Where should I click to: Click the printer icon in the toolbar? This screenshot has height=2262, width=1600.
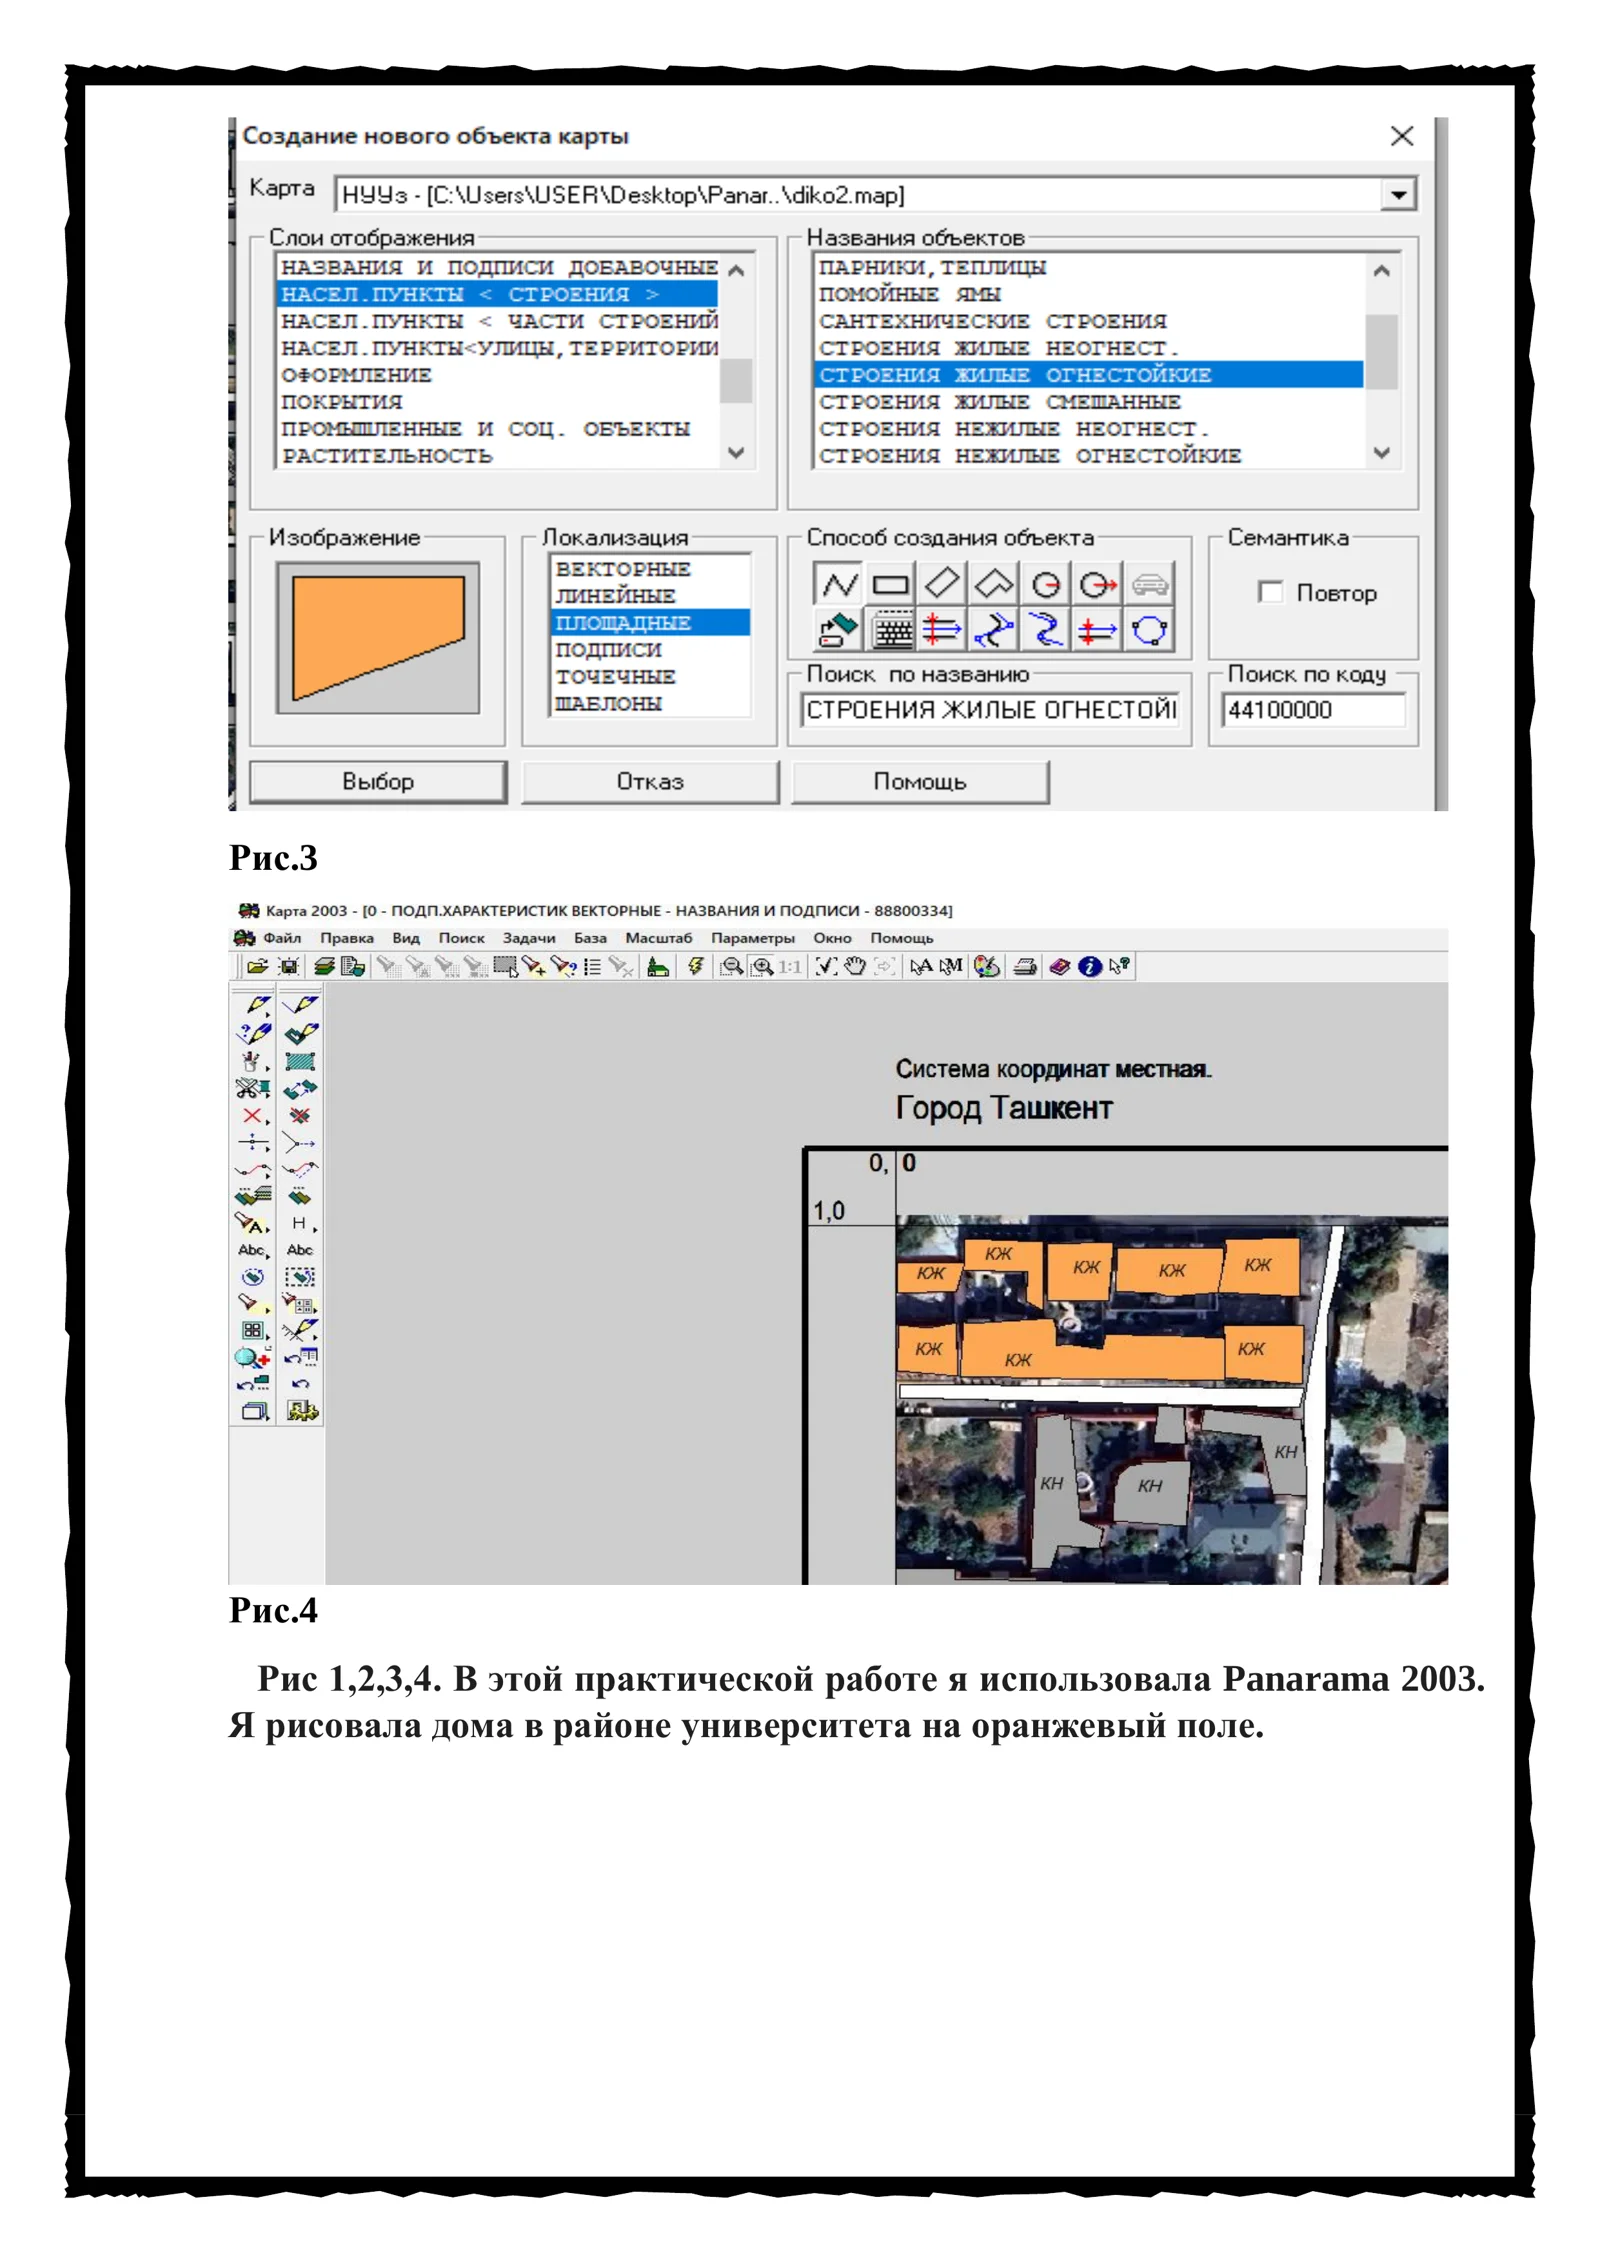click(x=1025, y=966)
